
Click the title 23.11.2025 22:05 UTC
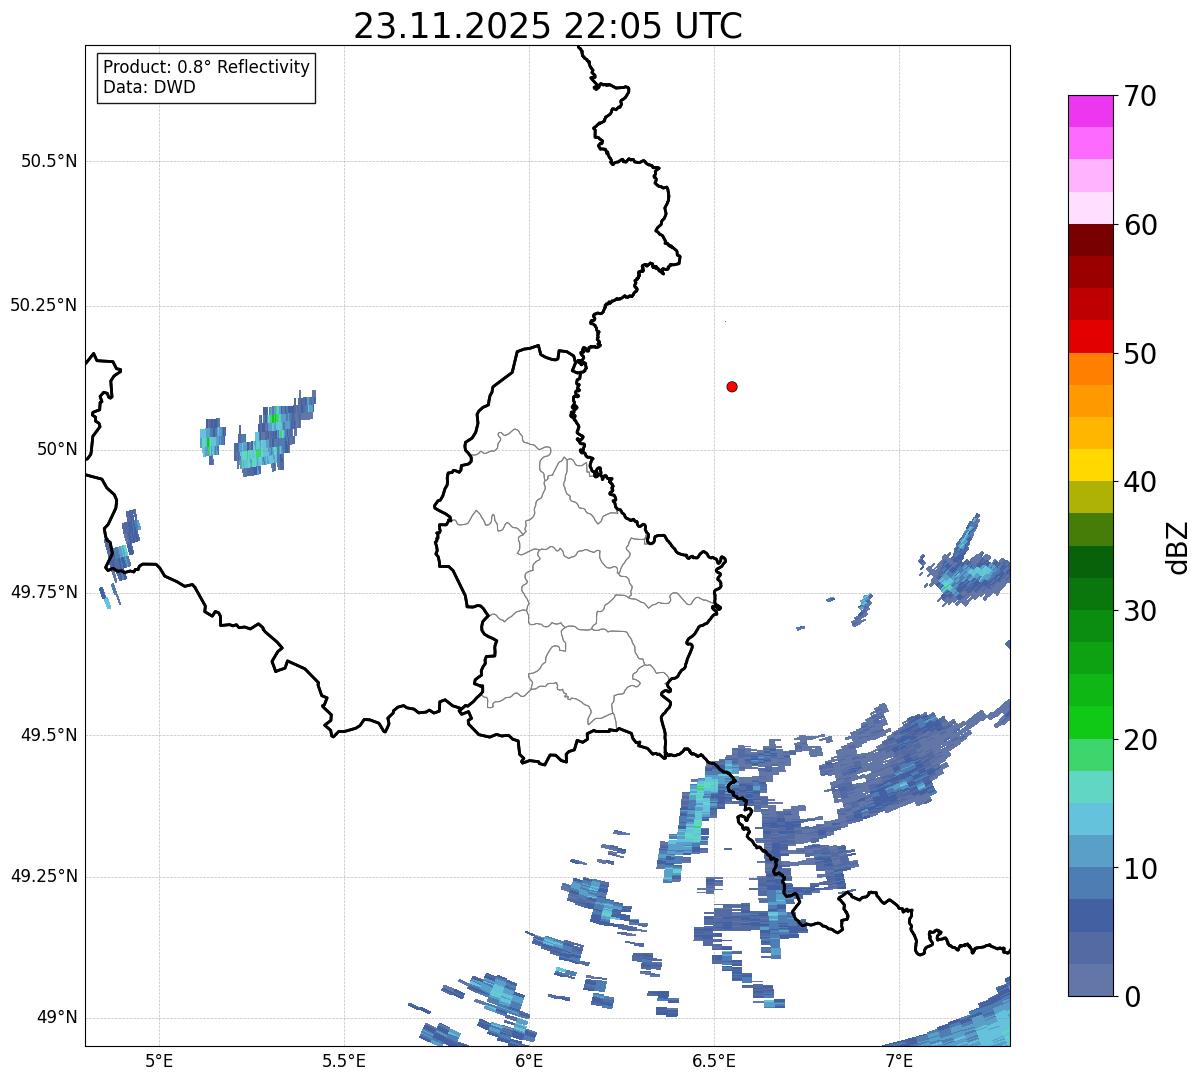[x=548, y=25]
